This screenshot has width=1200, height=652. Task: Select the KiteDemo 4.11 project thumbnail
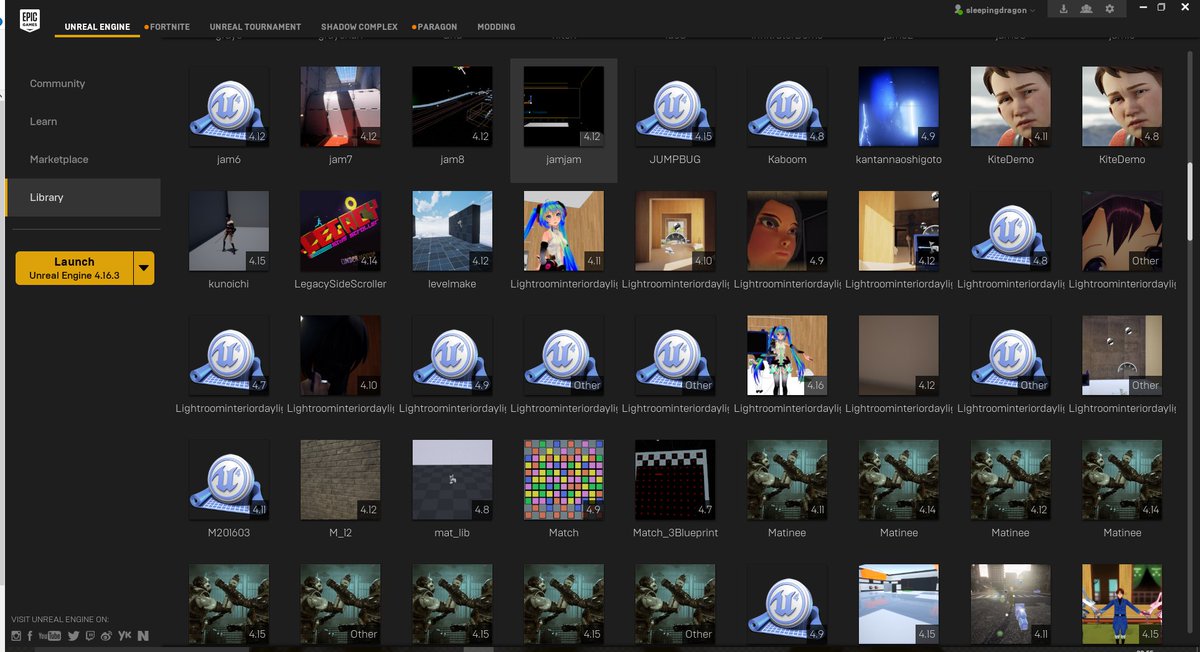pyautogui.click(x=1011, y=107)
